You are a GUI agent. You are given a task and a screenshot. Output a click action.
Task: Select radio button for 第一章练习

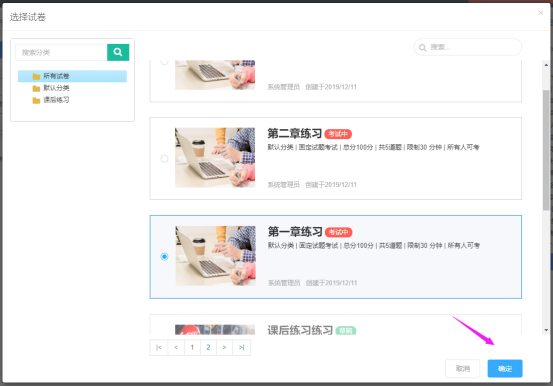coord(164,256)
